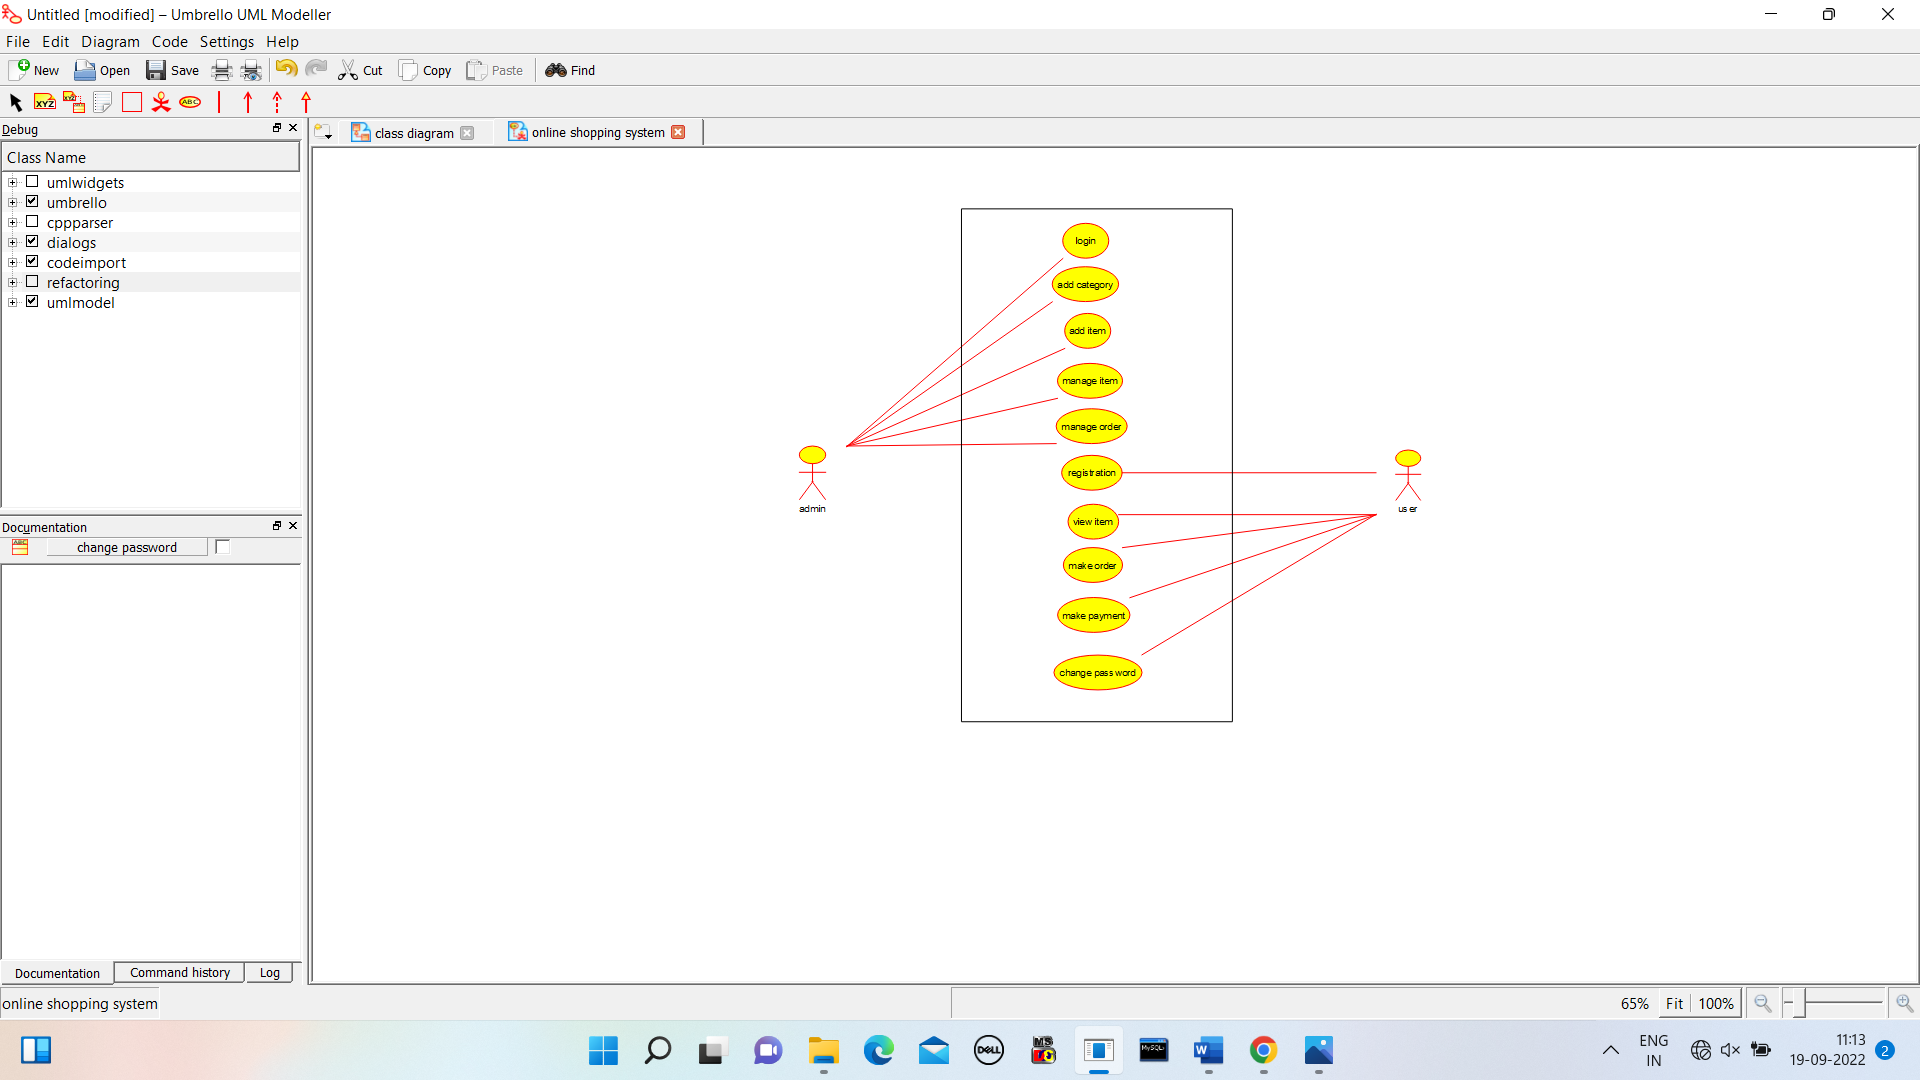Image resolution: width=1920 pixels, height=1080 pixels.
Task: Click the Undo arrow icon
Action: (x=286, y=69)
